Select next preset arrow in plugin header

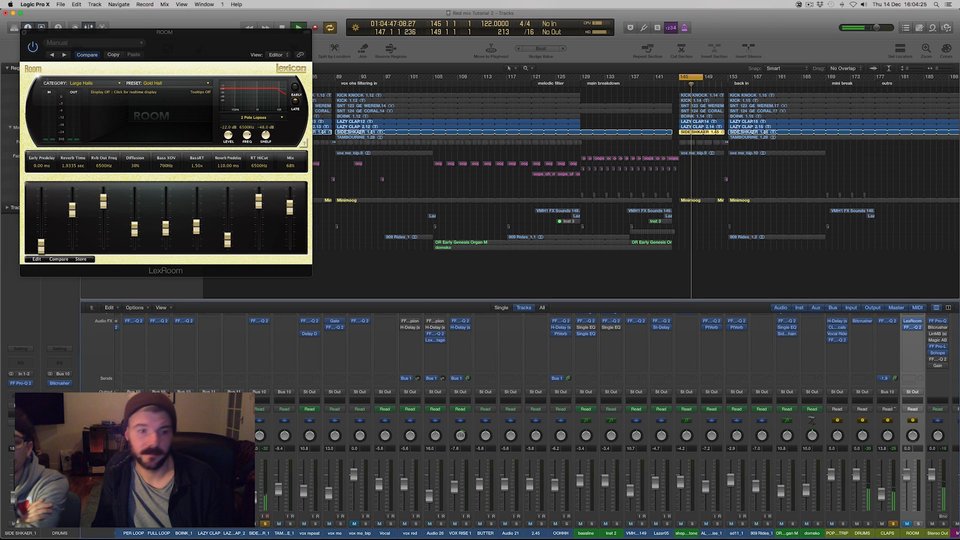[x=64, y=54]
